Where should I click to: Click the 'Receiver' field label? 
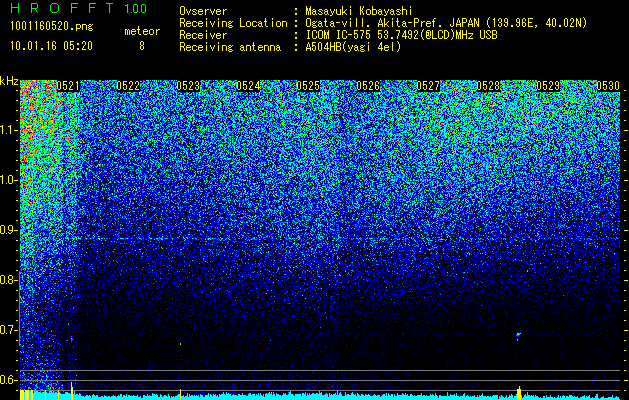coord(203,35)
